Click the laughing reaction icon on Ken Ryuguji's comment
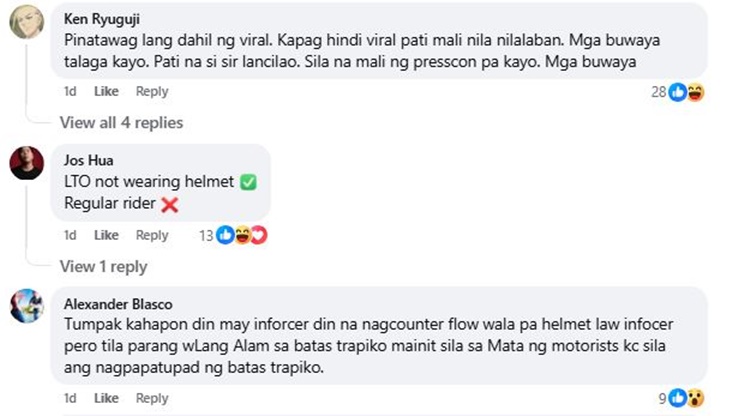 point(695,92)
